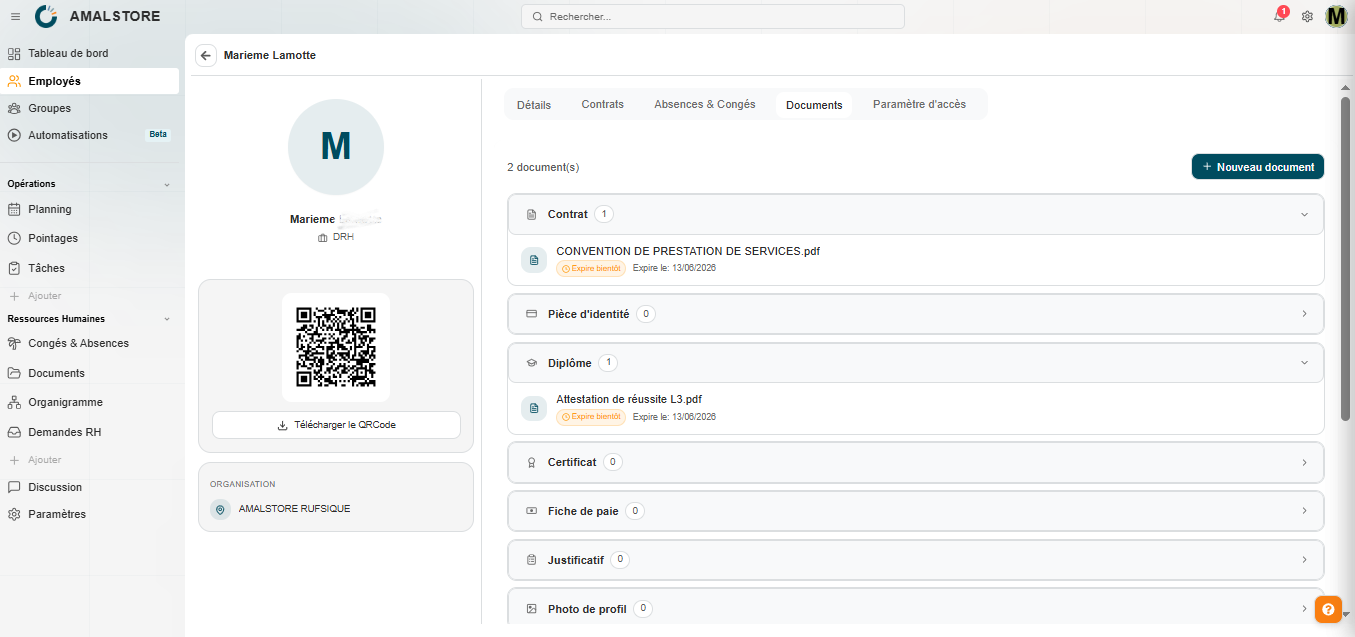Open Attestation de réussite L3.pdf
This screenshot has height=637, width=1355.
629,399
